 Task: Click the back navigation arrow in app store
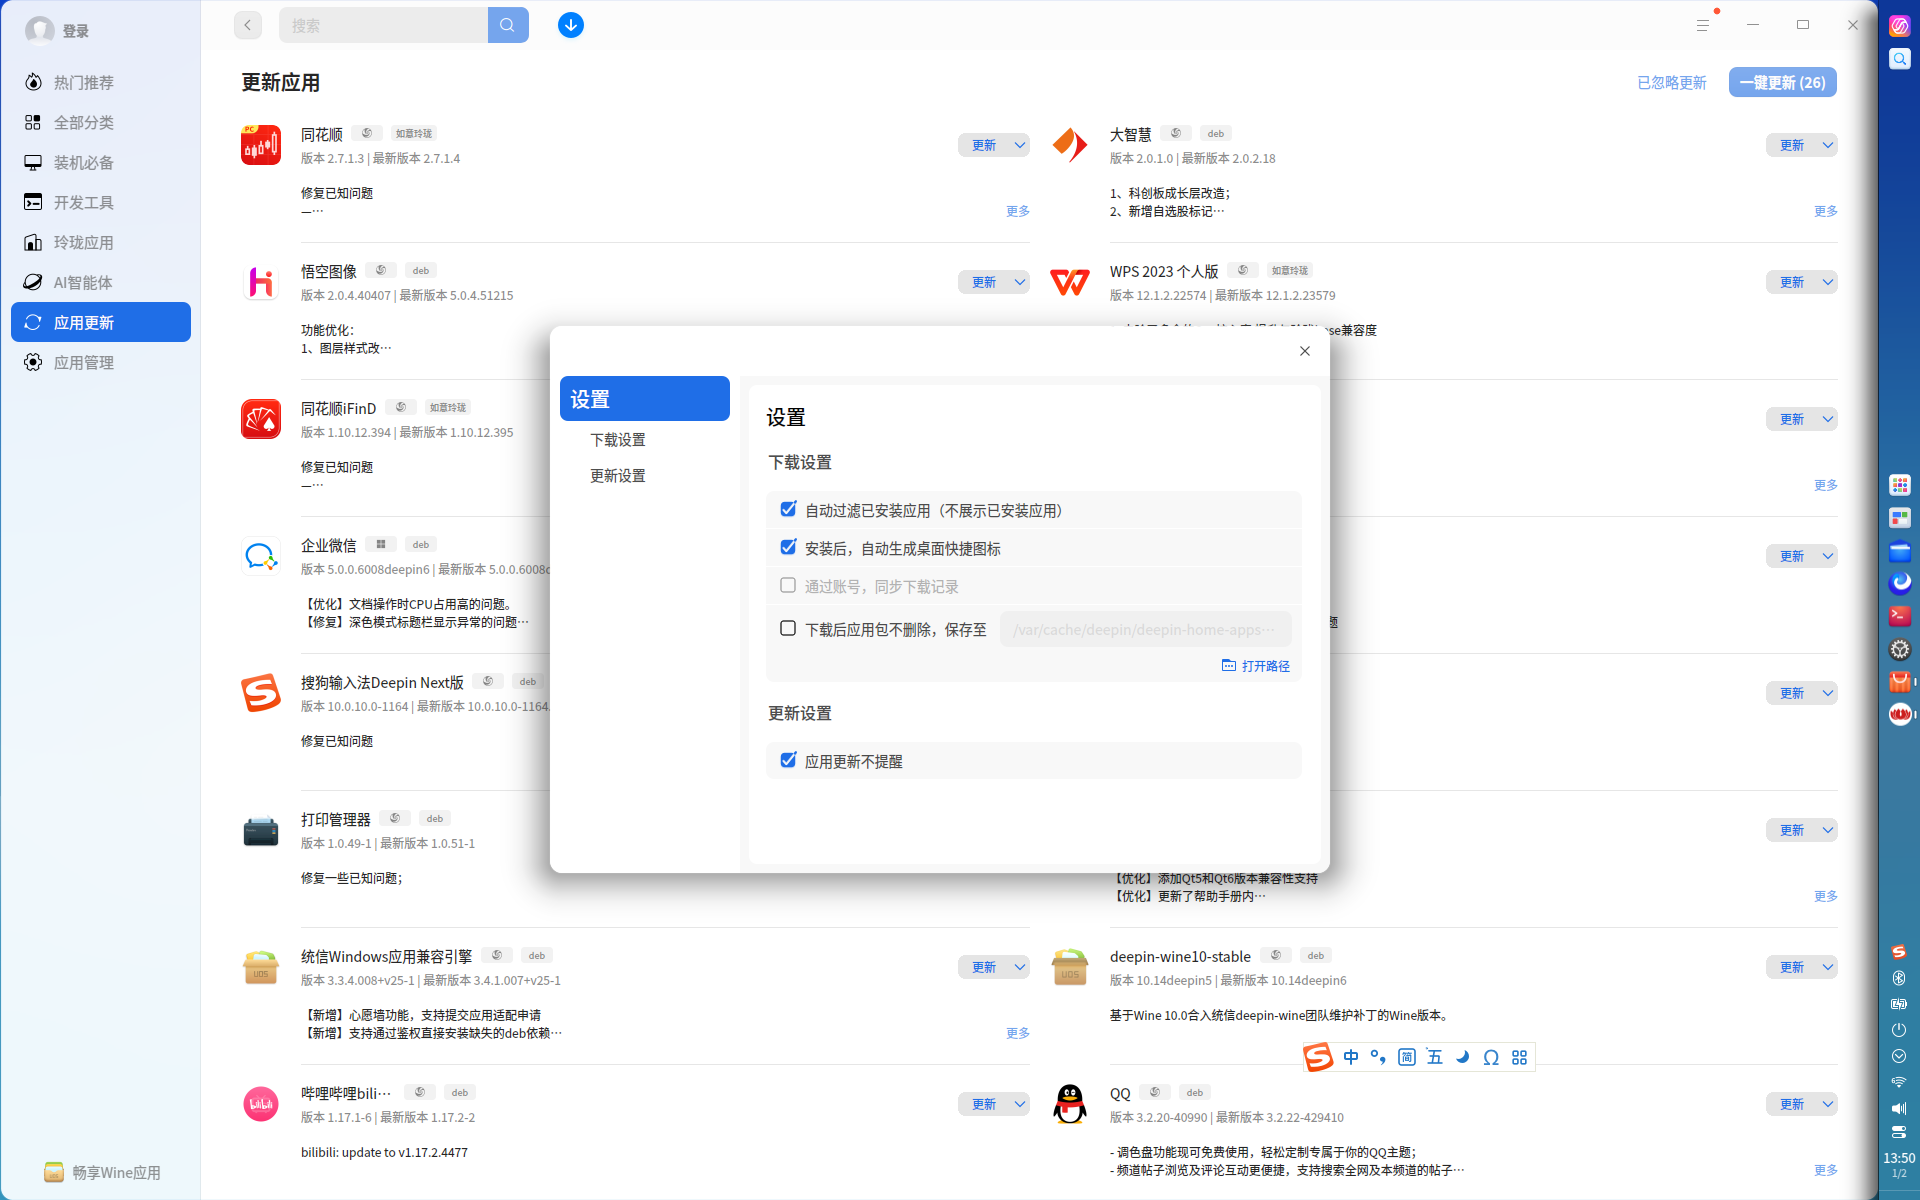247,25
